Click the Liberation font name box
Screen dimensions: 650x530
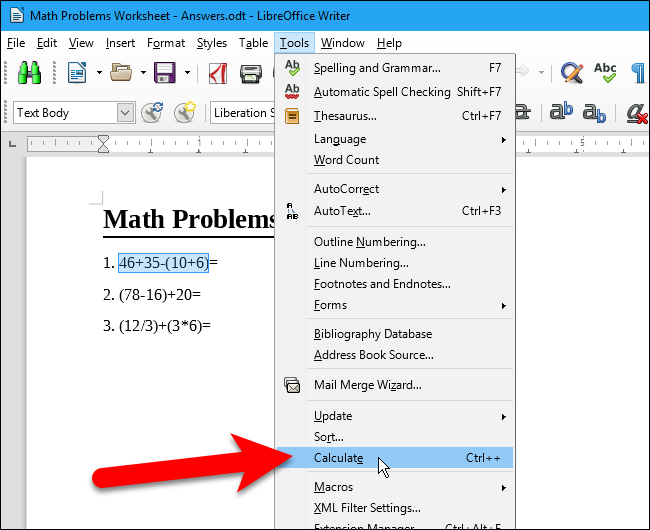(243, 113)
